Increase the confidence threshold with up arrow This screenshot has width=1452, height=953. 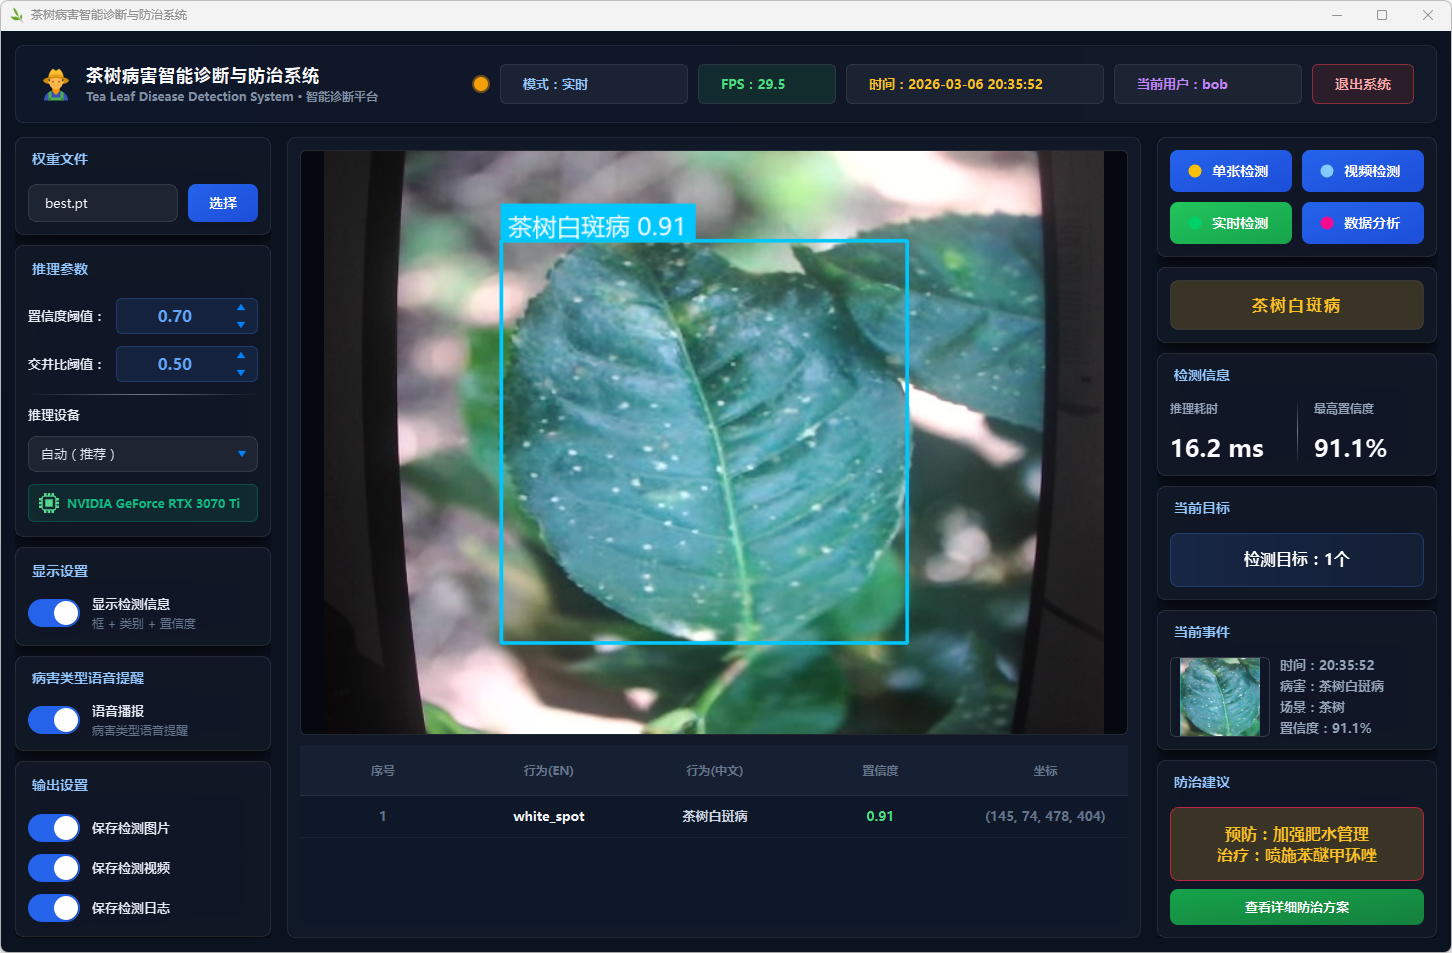click(x=241, y=307)
